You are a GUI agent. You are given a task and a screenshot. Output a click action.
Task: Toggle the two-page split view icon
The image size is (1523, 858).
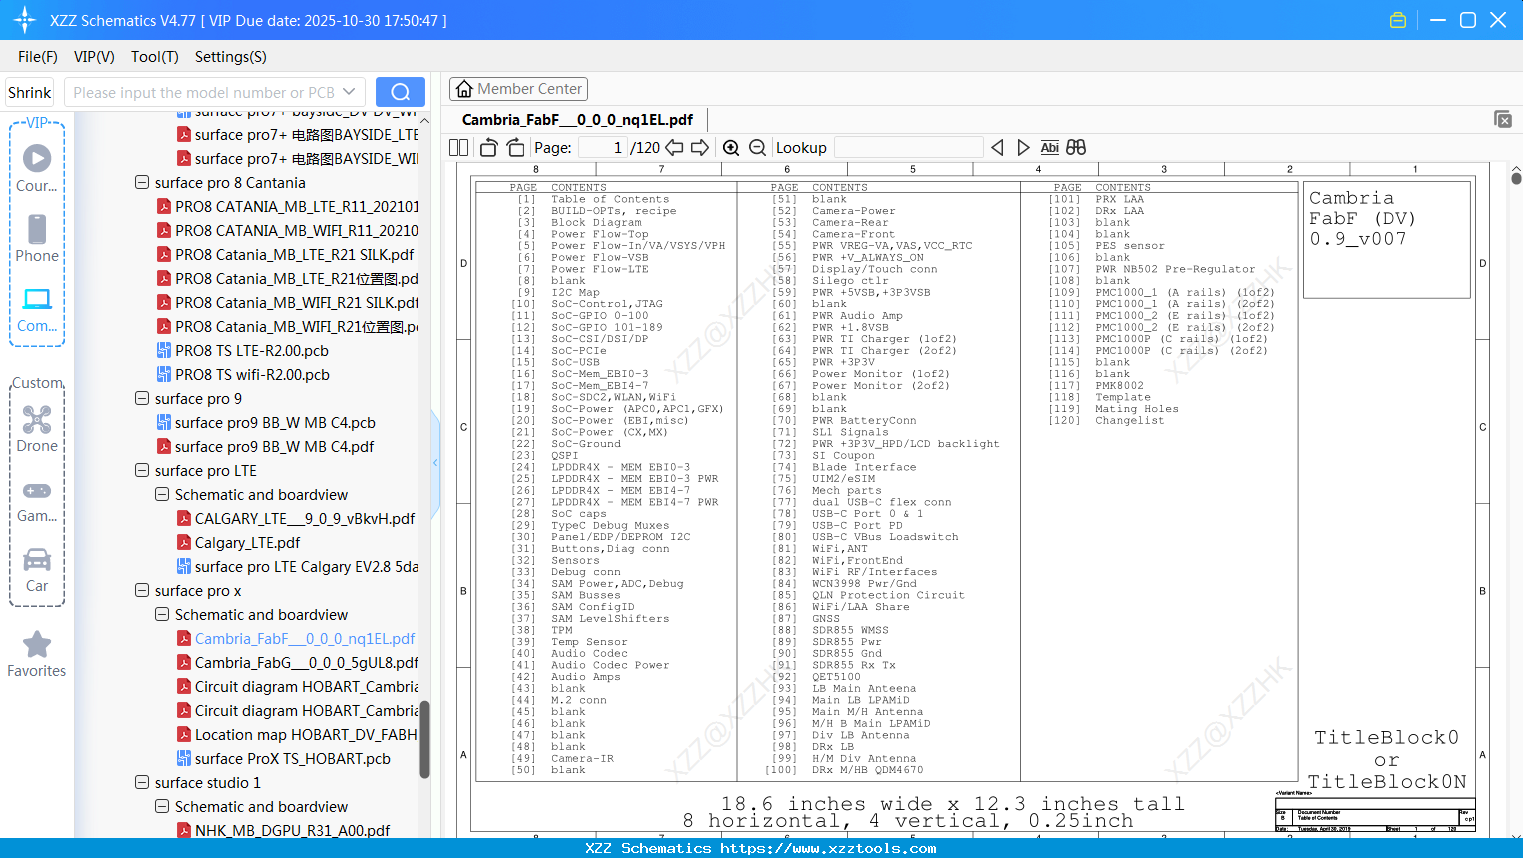[458, 148]
